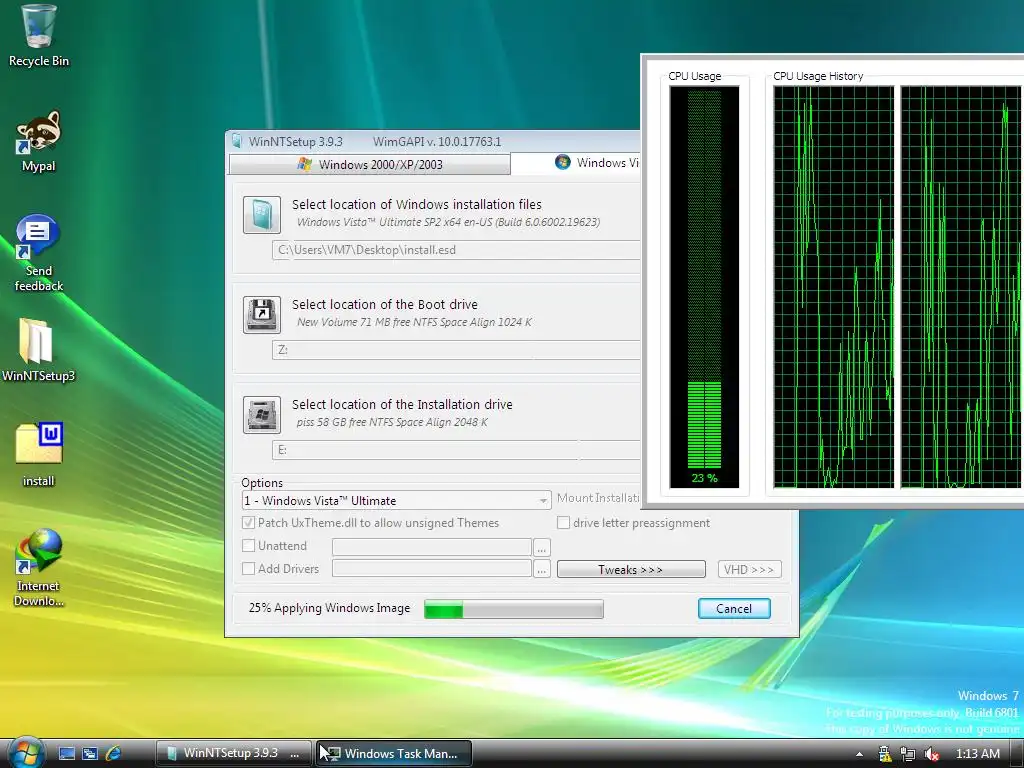
Task: Click the Add Drivers path field
Action: point(432,569)
